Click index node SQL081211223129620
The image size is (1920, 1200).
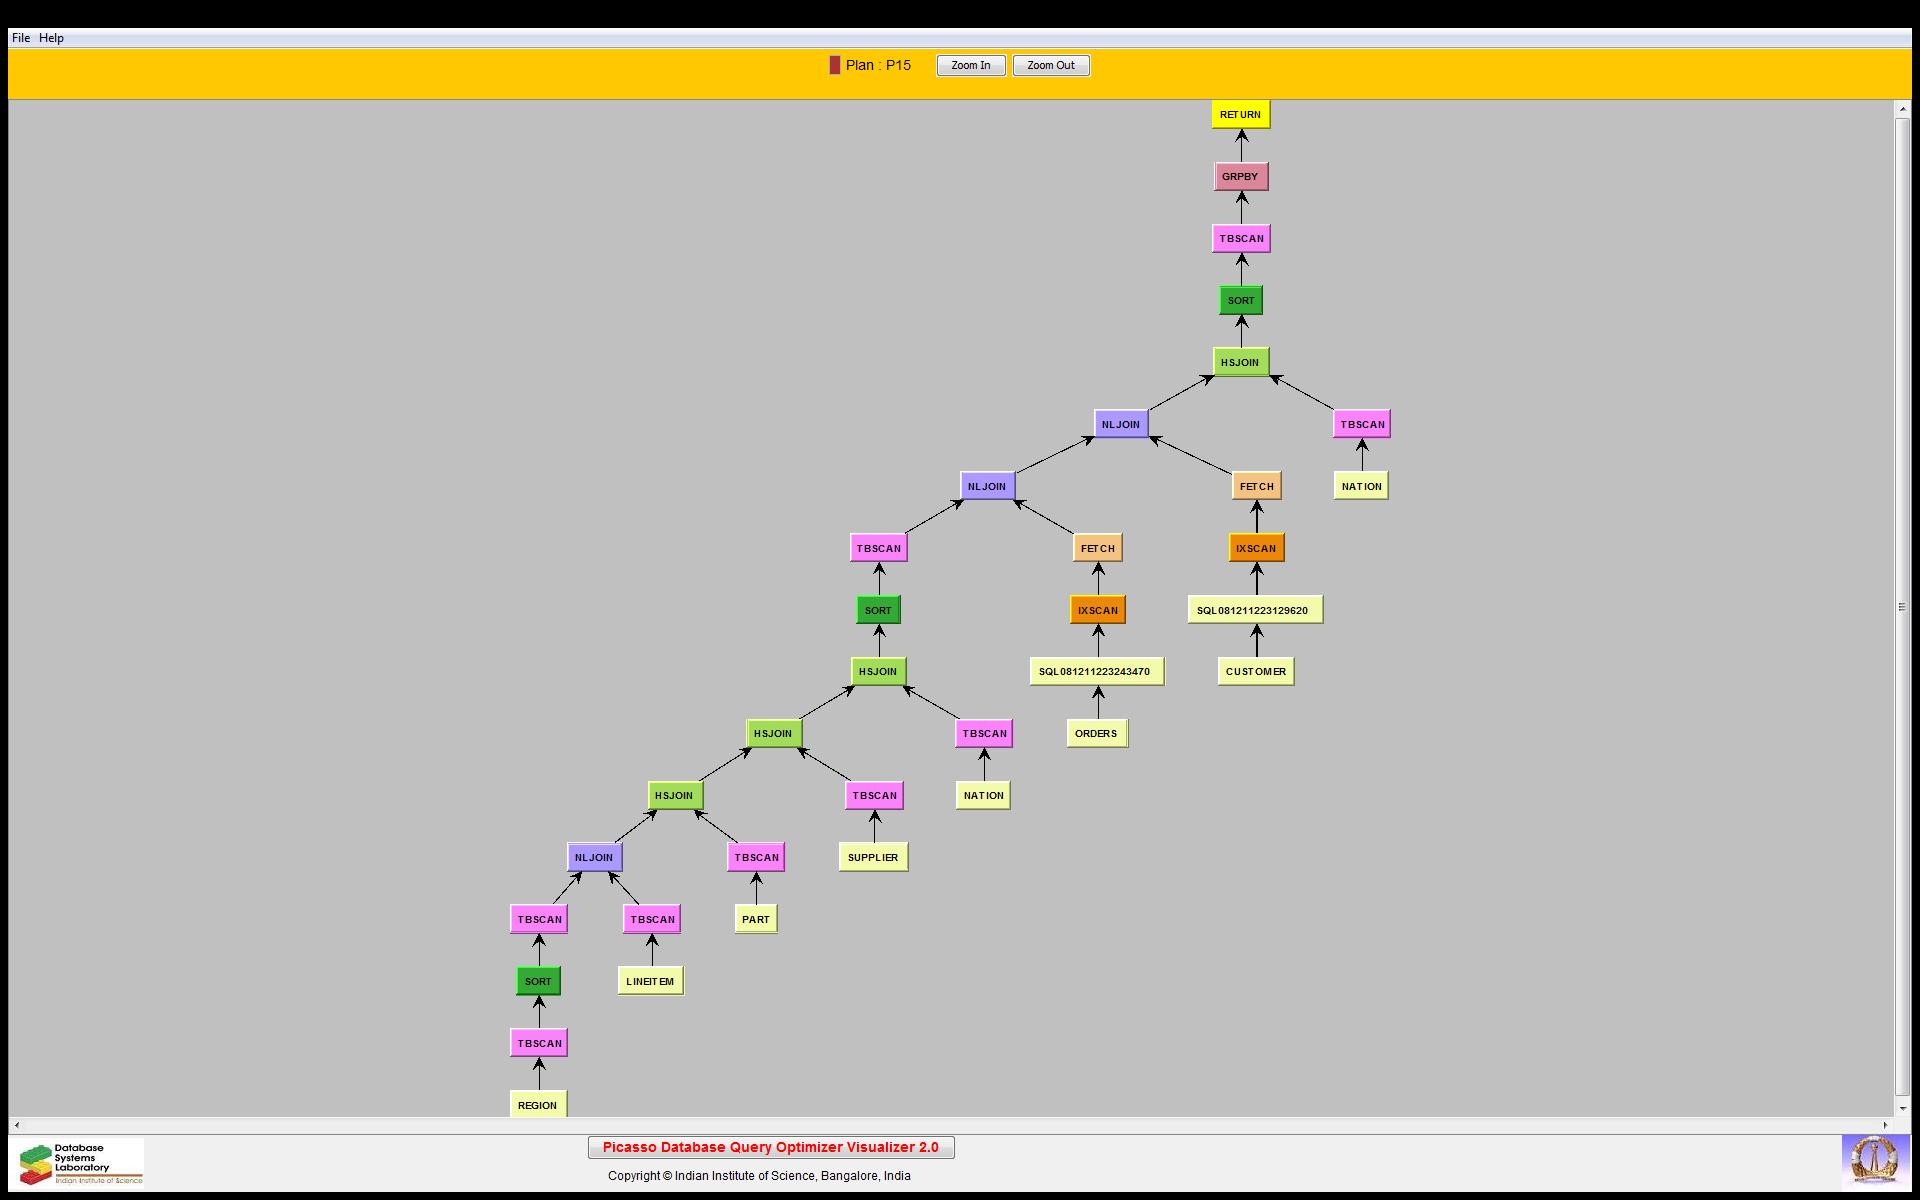1254,610
